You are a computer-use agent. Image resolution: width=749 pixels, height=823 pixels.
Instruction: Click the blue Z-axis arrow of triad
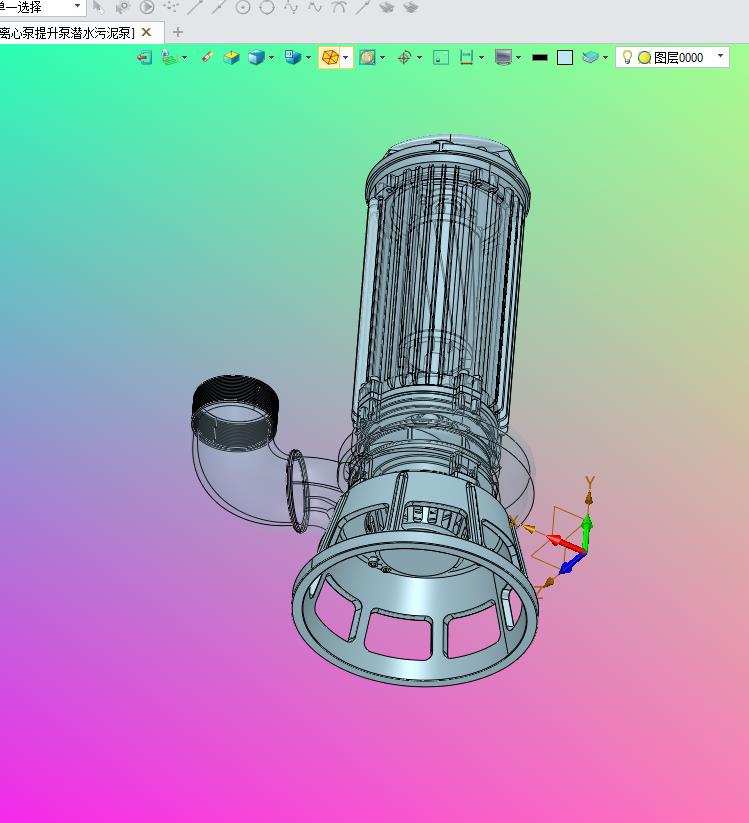[x=571, y=564]
